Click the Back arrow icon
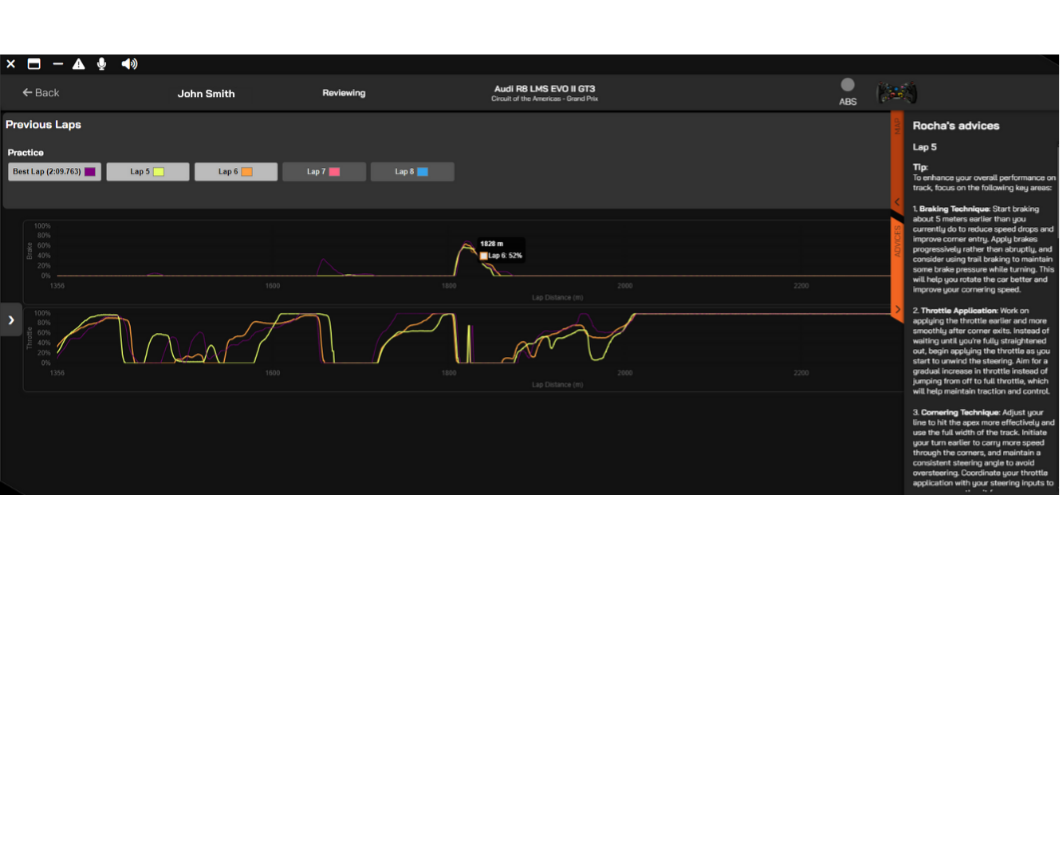This screenshot has height=862, width=1063. tap(25, 92)
